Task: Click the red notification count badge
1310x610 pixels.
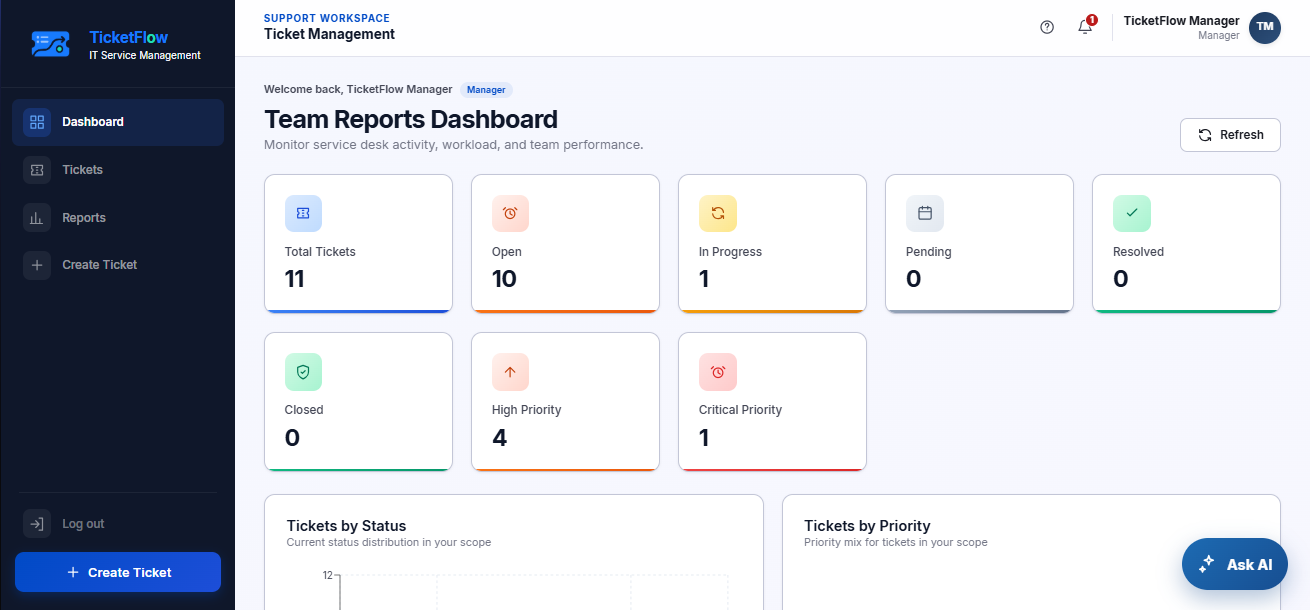Action: click(1092, 20)
